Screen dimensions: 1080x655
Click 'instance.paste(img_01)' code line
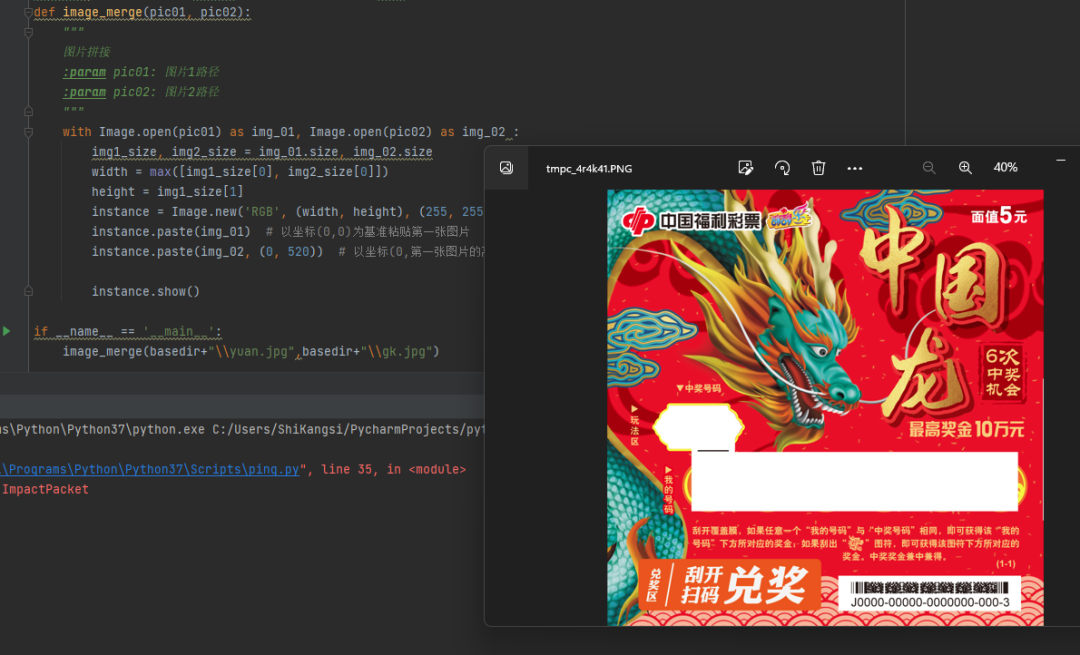click(171, 231)
